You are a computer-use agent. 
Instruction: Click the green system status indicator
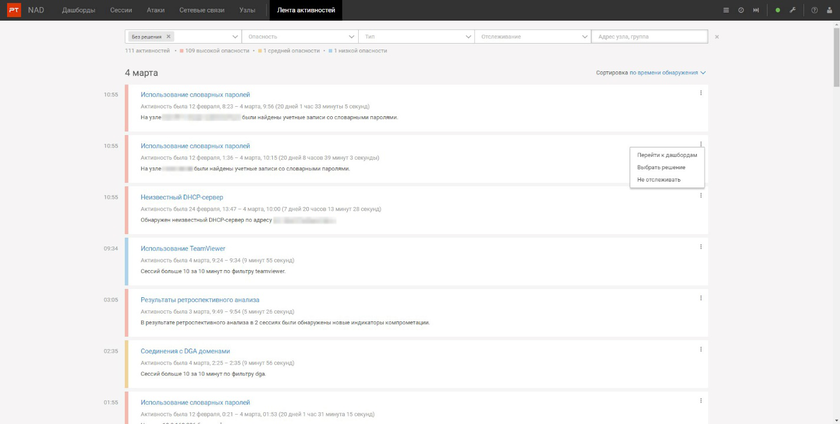[777, 10]
